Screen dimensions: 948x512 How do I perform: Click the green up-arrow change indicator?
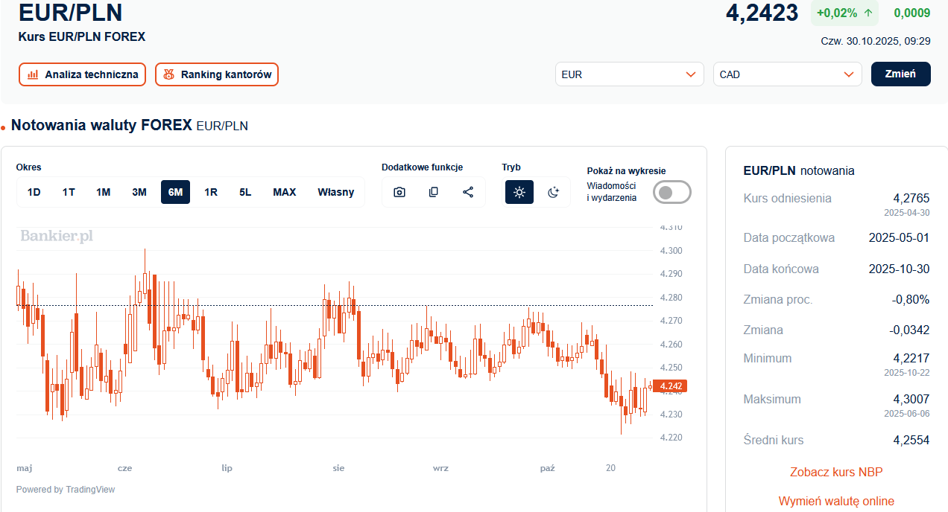(867, 13)
